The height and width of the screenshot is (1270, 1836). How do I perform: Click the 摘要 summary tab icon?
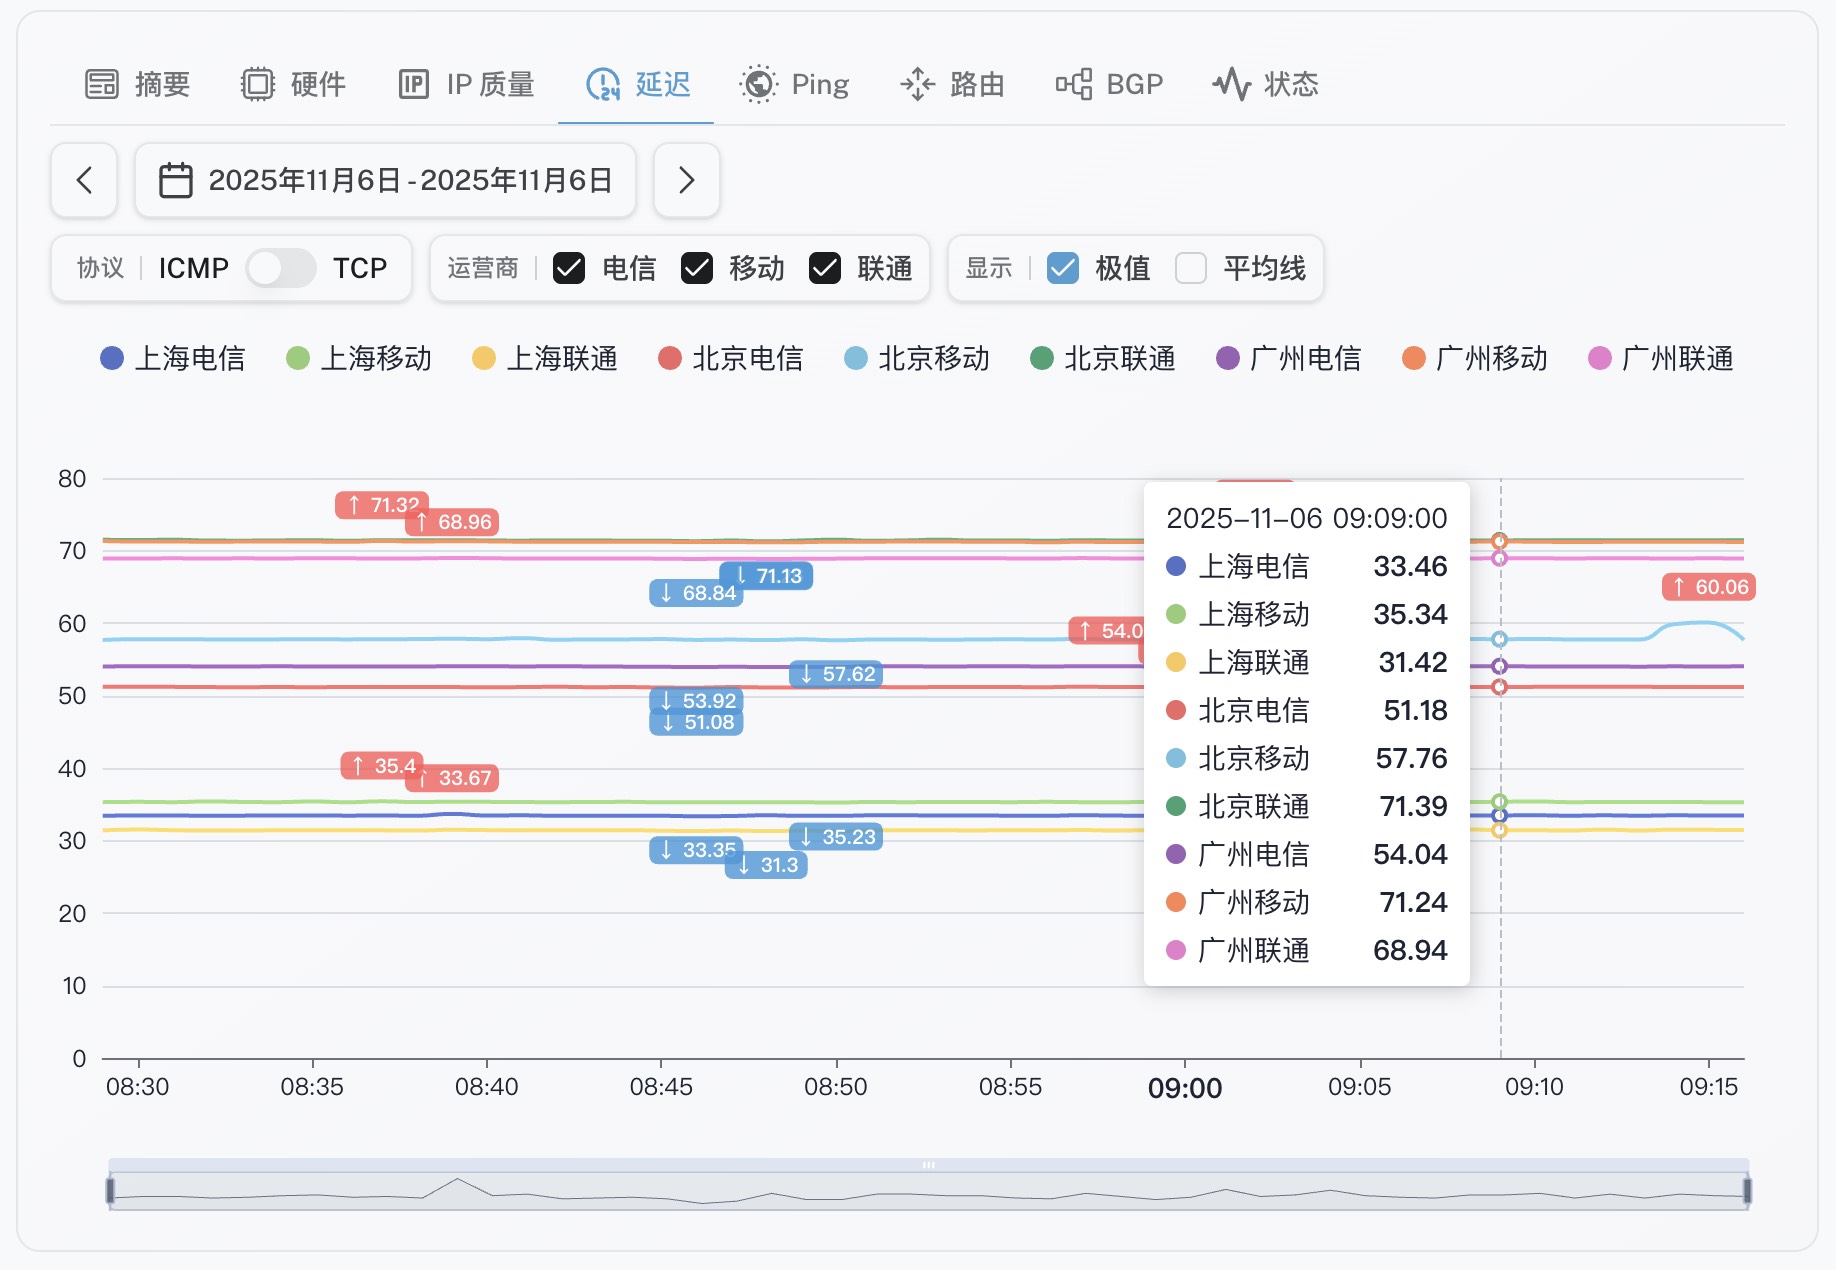coord(101,84)
